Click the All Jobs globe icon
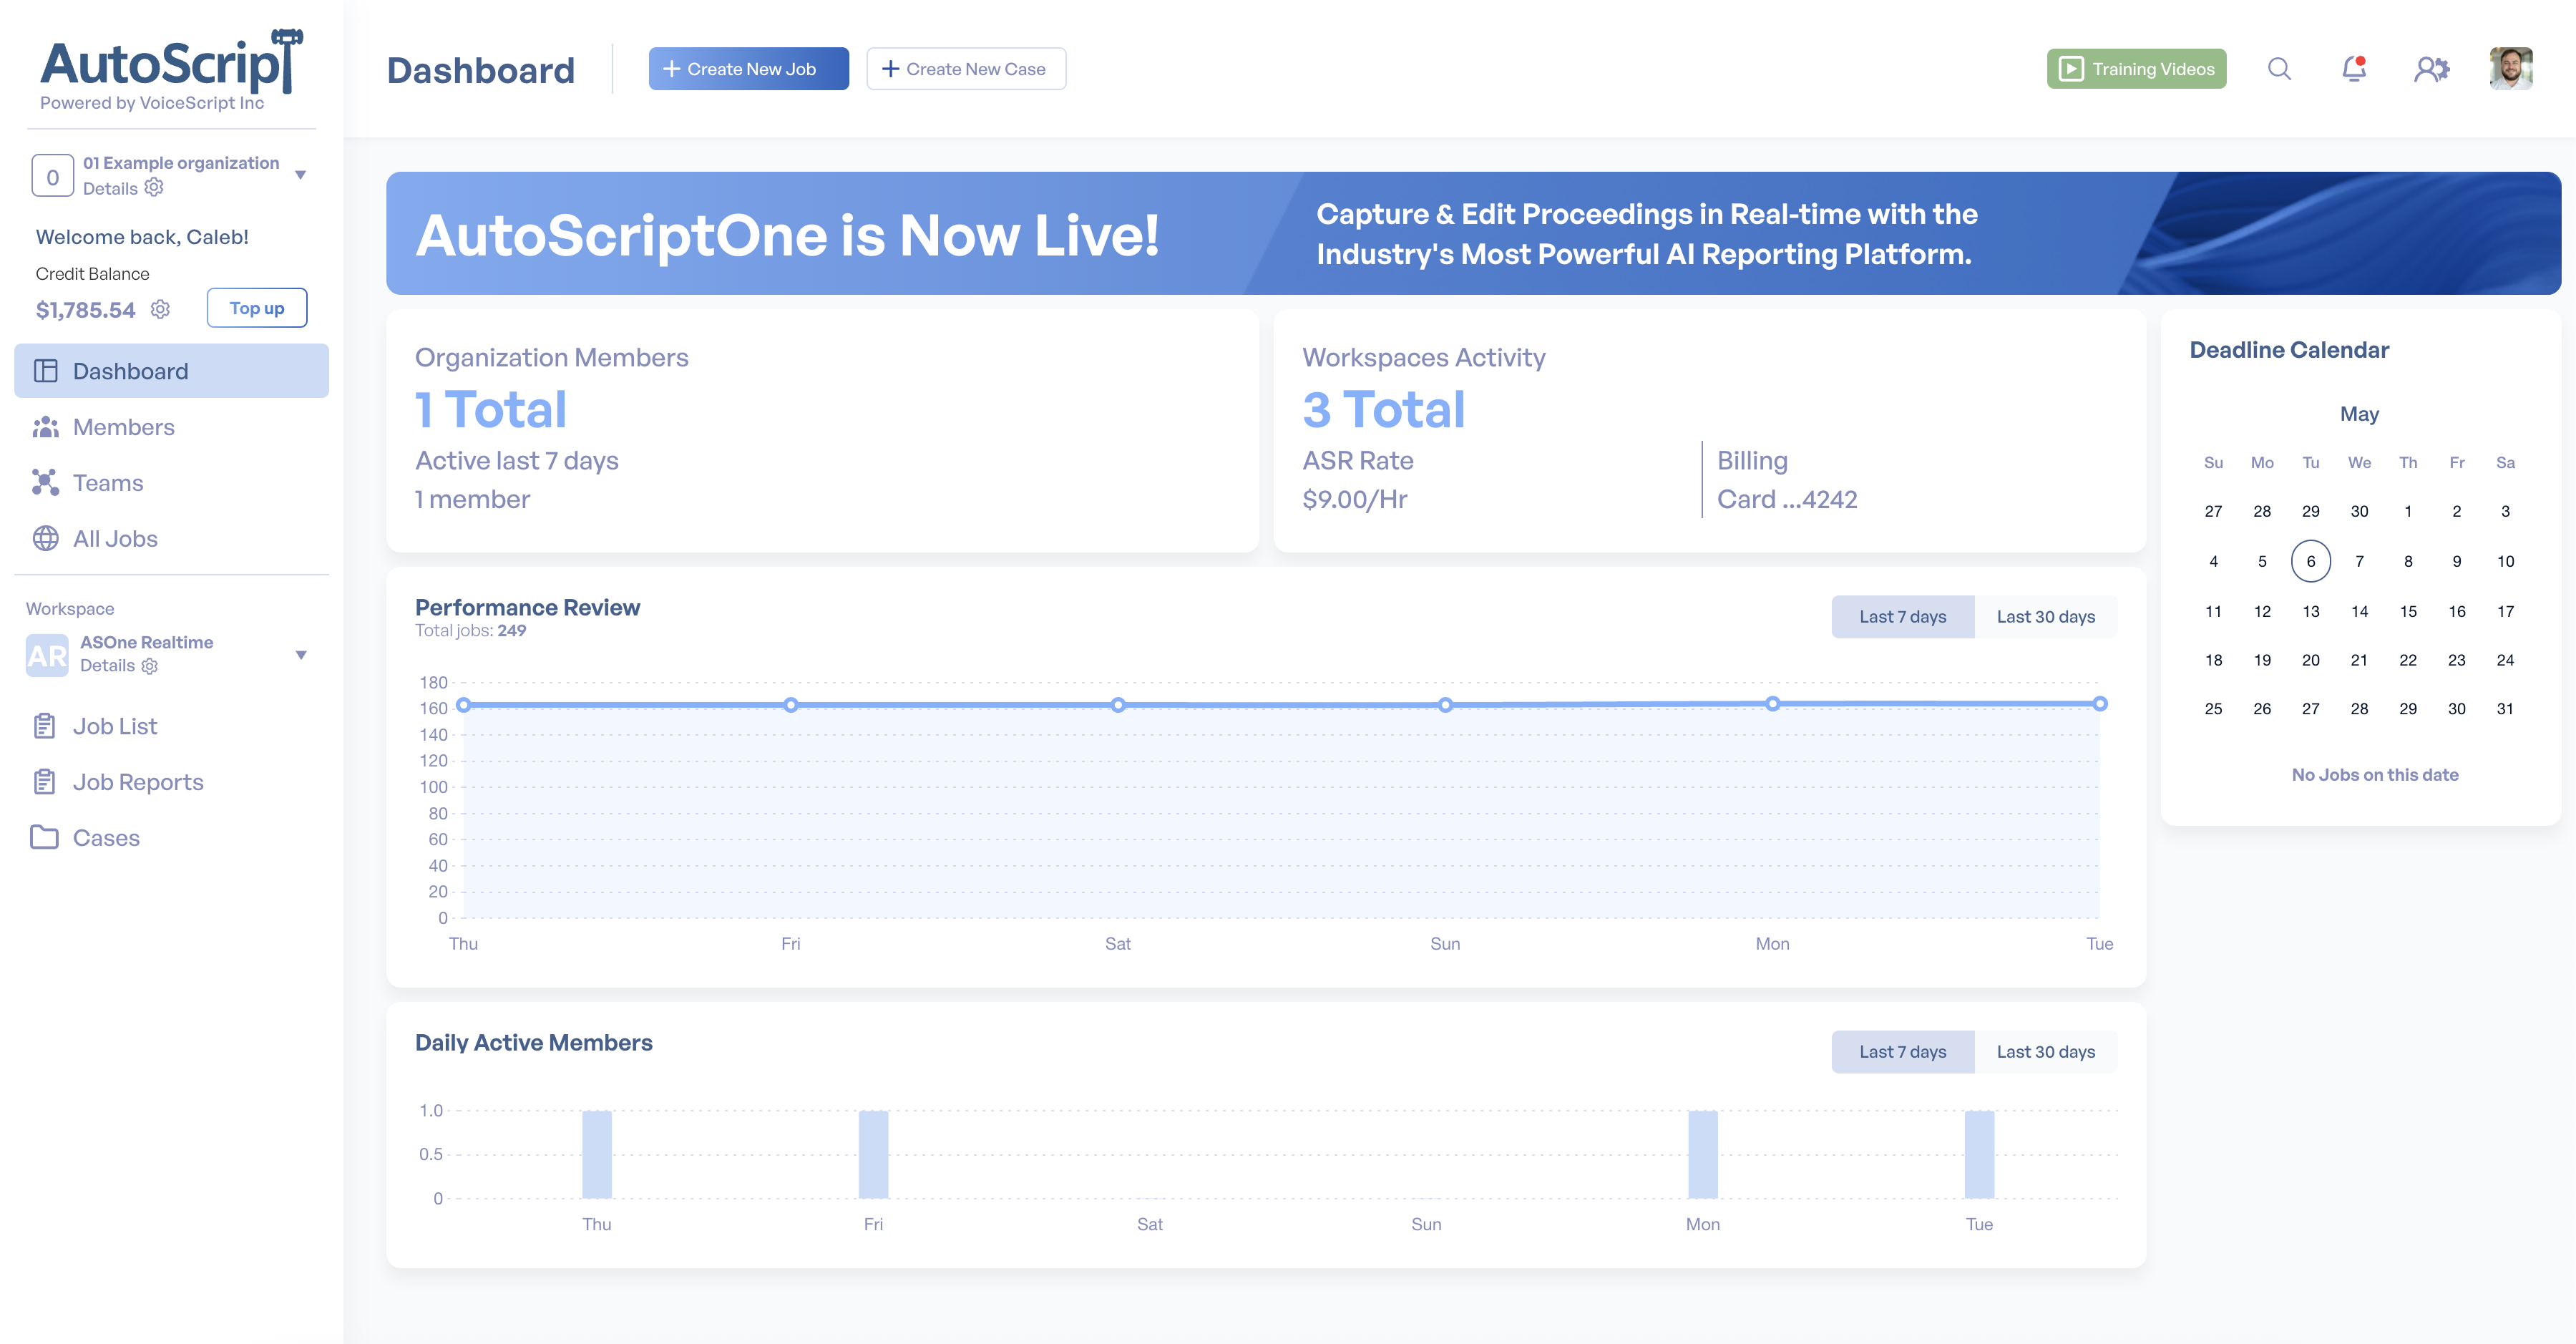This screenshot has height=1344, width=2576. click(x=46, y=538)
